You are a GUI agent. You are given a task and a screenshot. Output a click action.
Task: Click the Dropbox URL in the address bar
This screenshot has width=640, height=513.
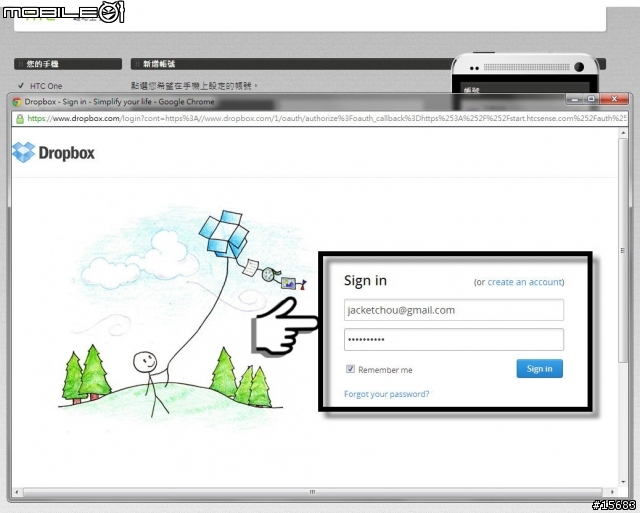(326, 119)
